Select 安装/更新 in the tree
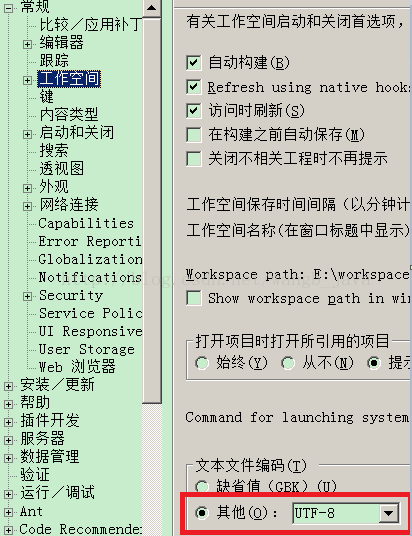 pyautogui.click(x=57, y=385)
